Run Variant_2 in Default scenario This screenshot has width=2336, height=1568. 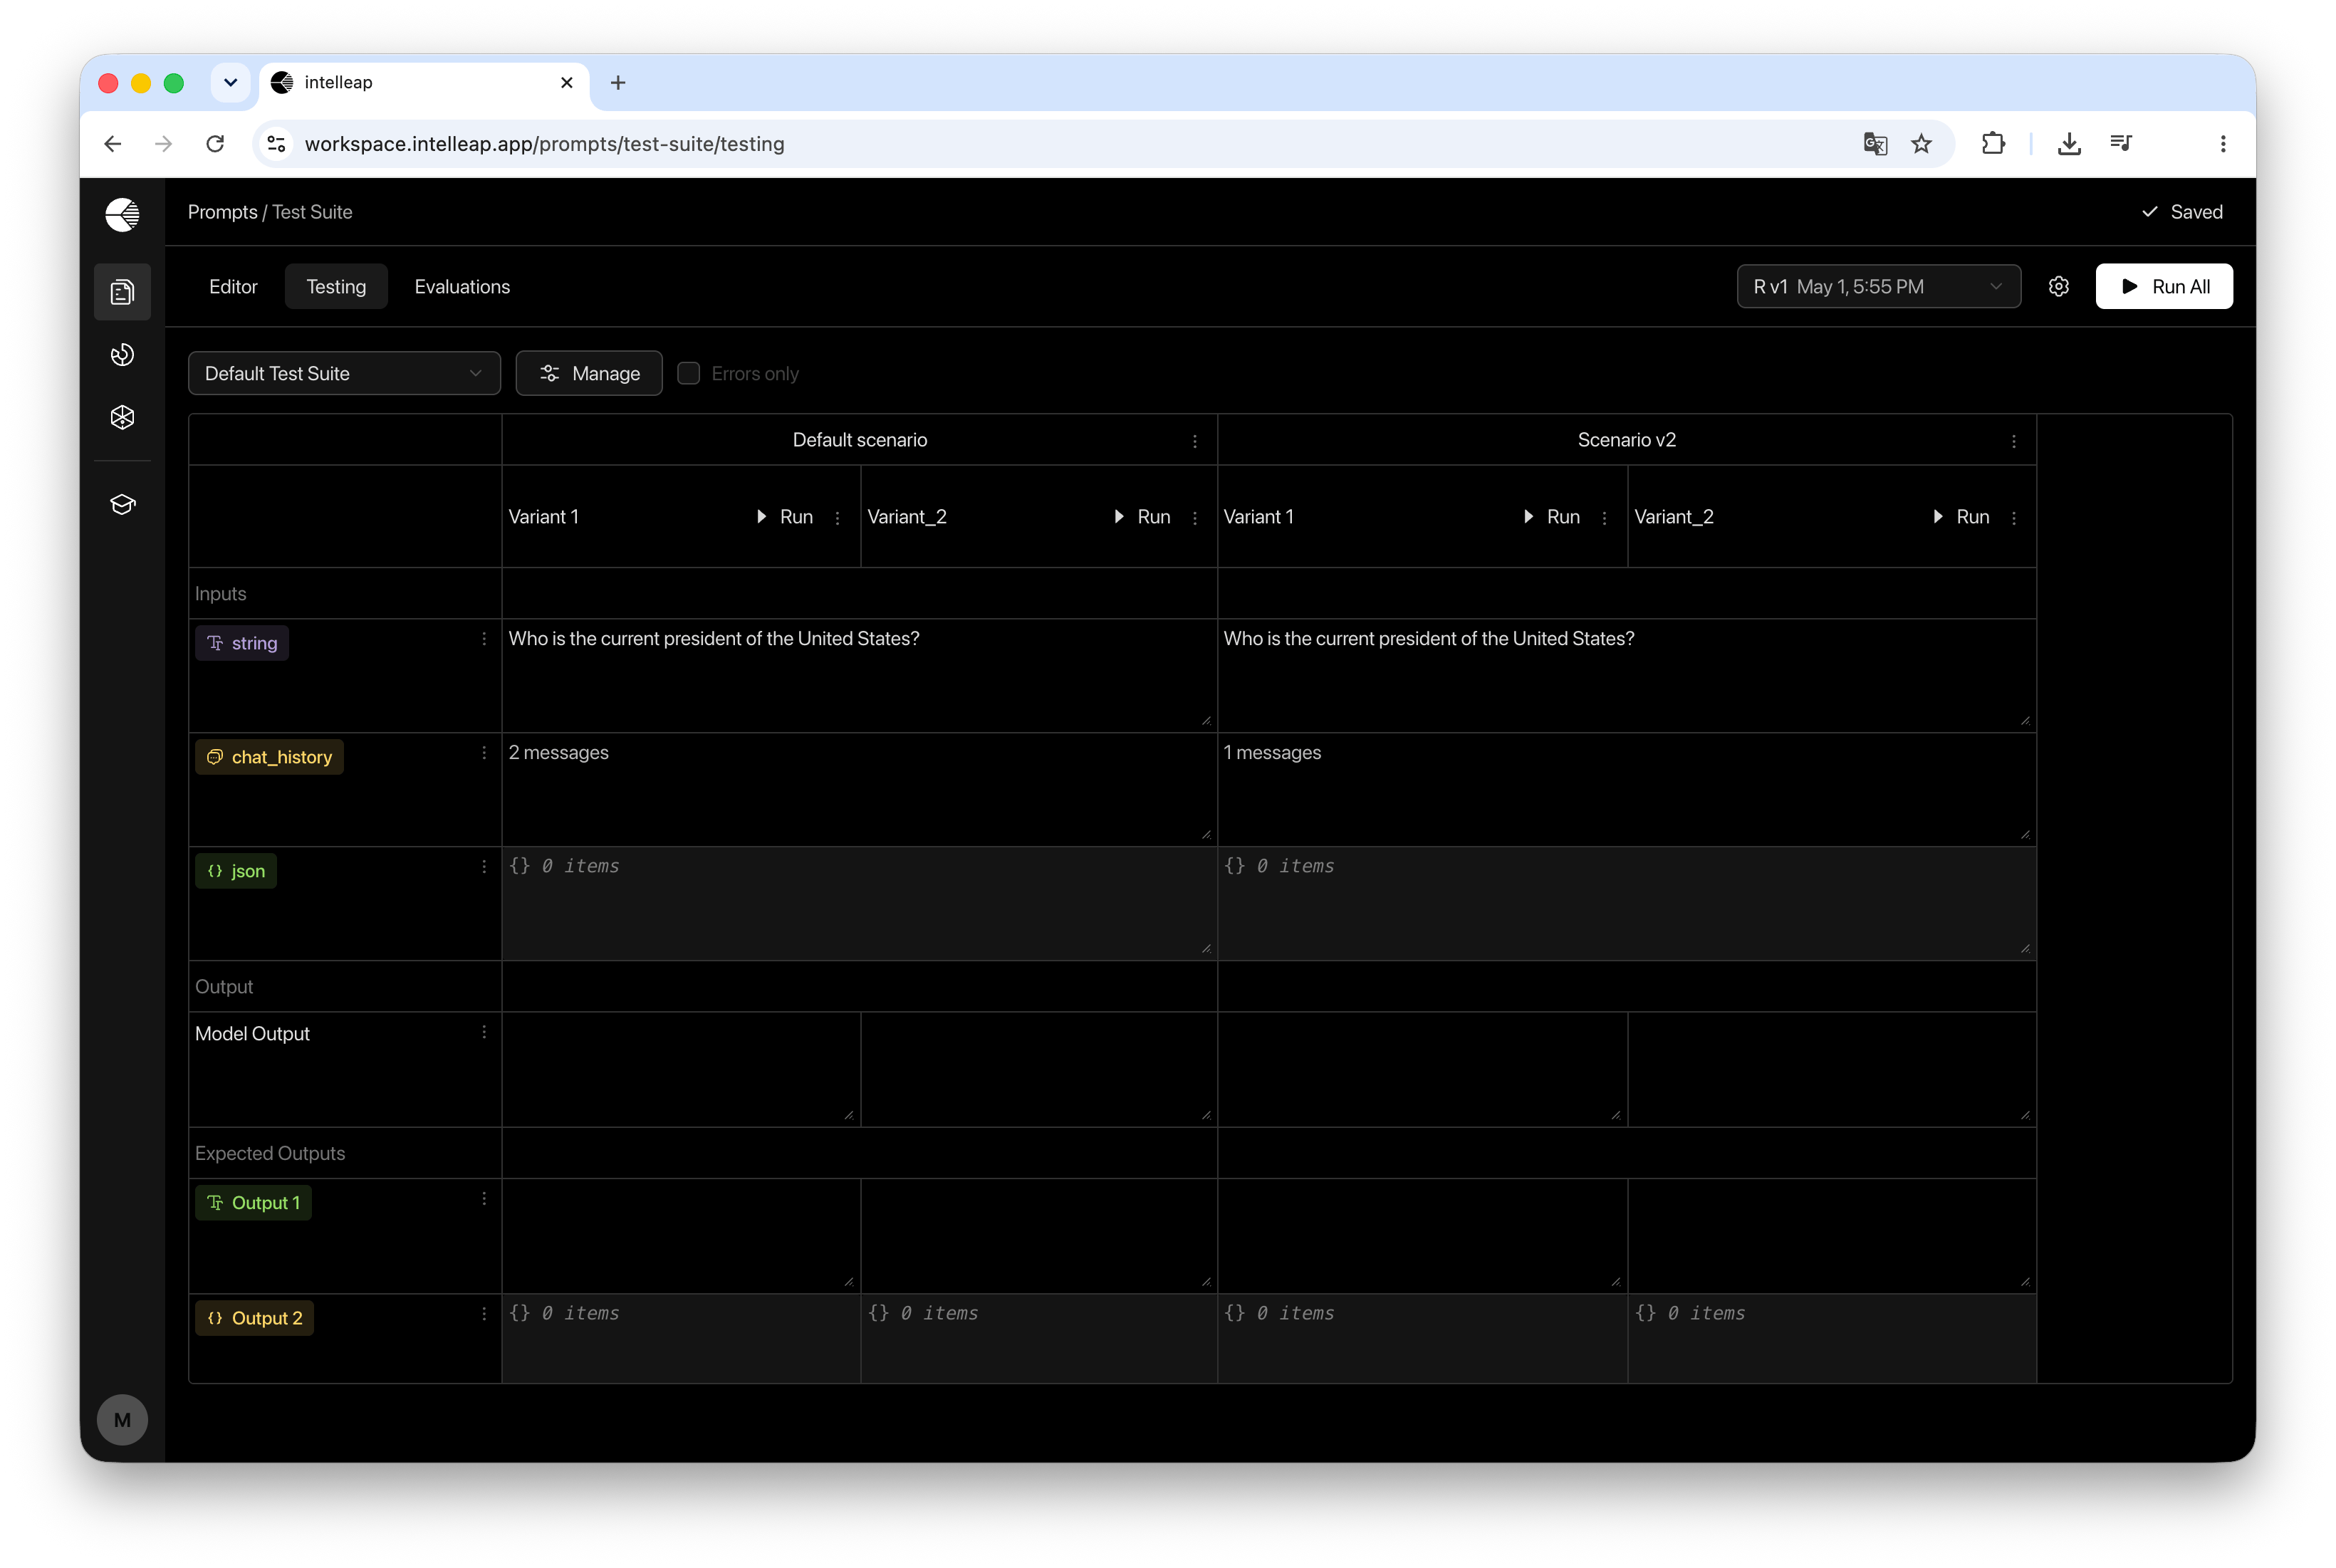[x=1142, y=517]
